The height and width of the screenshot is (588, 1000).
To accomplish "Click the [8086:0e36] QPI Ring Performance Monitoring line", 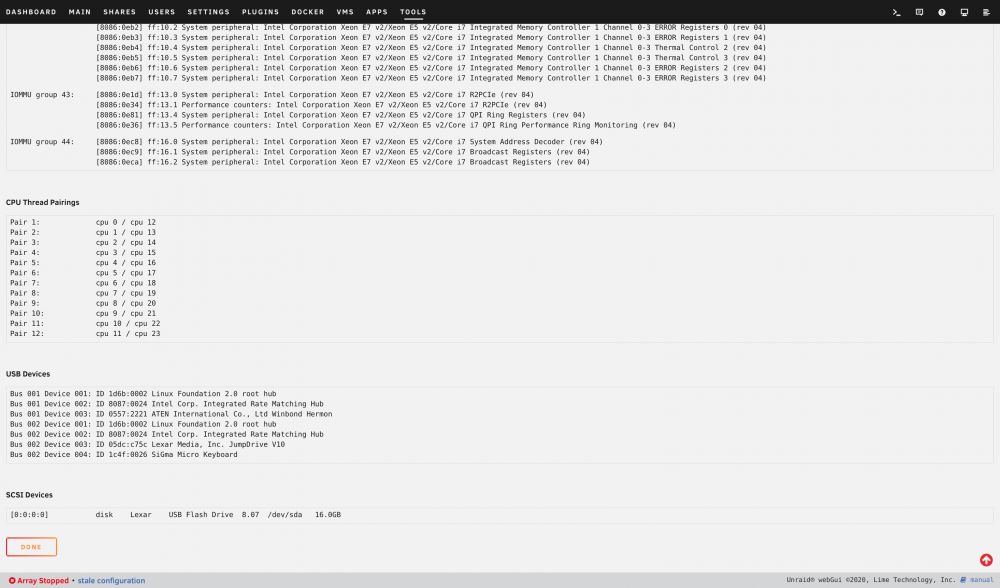I will coord(386,125).
